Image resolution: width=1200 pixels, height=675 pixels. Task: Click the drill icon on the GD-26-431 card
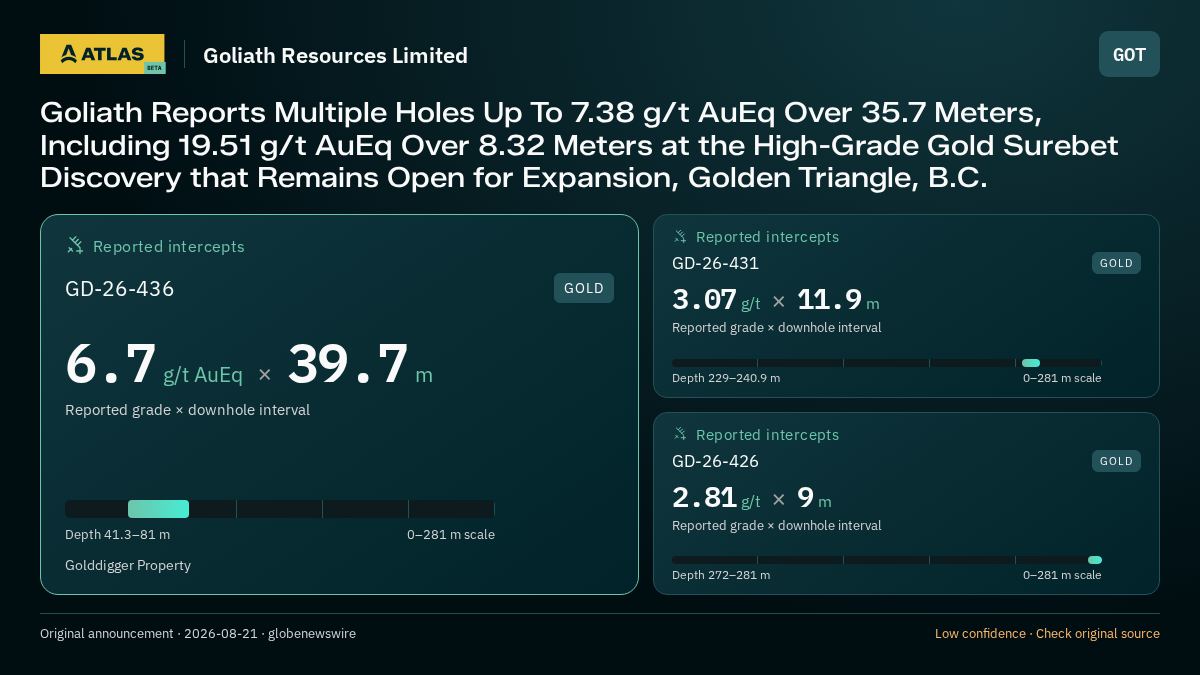tap(680, 237)
